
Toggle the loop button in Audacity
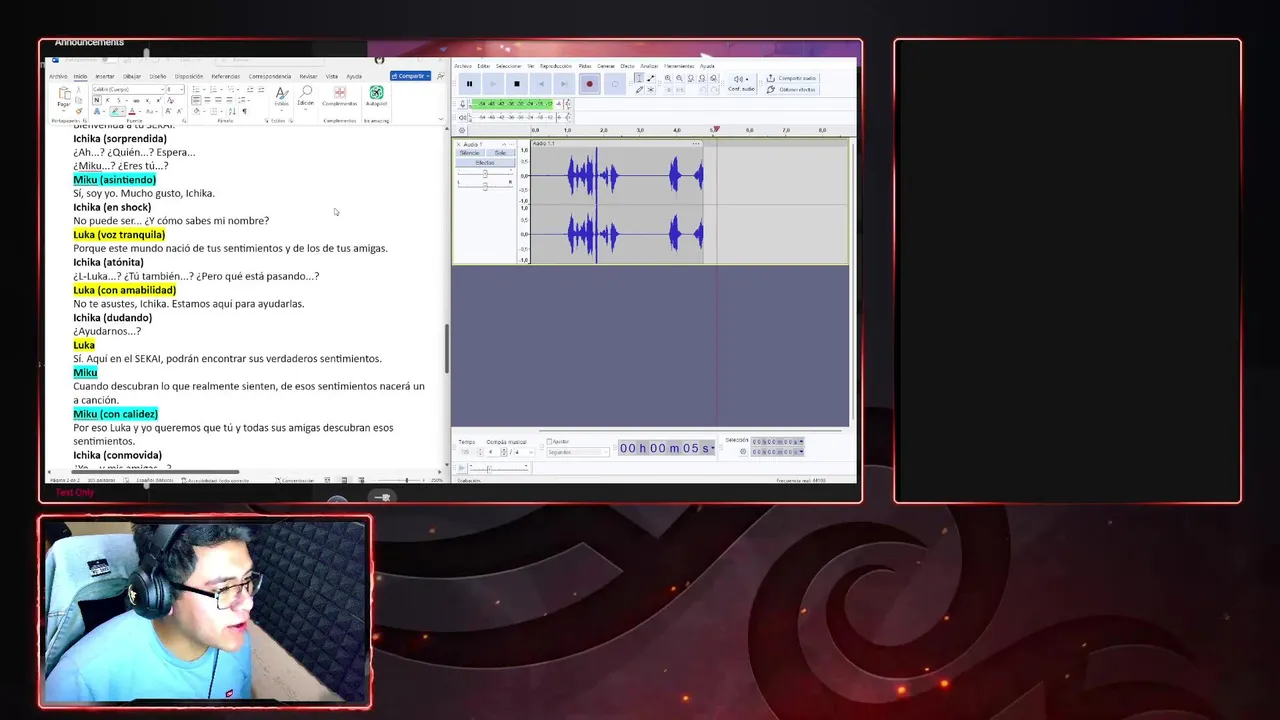click(x=615, y=84)
